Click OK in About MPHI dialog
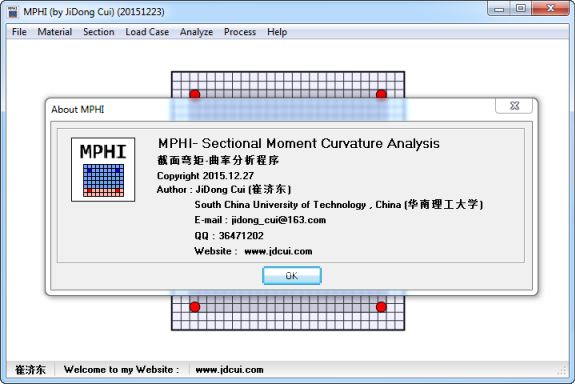The image size is (575, 384). (x=292, y=275)
